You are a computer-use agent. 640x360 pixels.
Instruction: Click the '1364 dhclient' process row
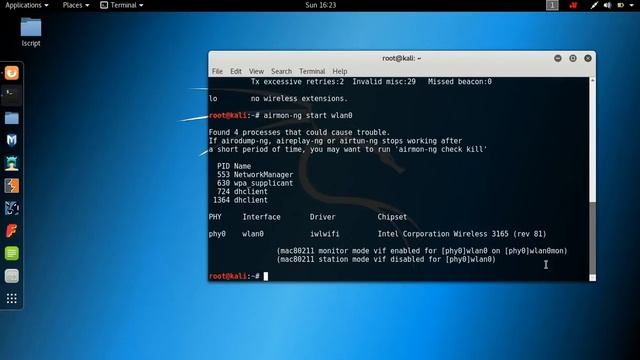point(240,200)
